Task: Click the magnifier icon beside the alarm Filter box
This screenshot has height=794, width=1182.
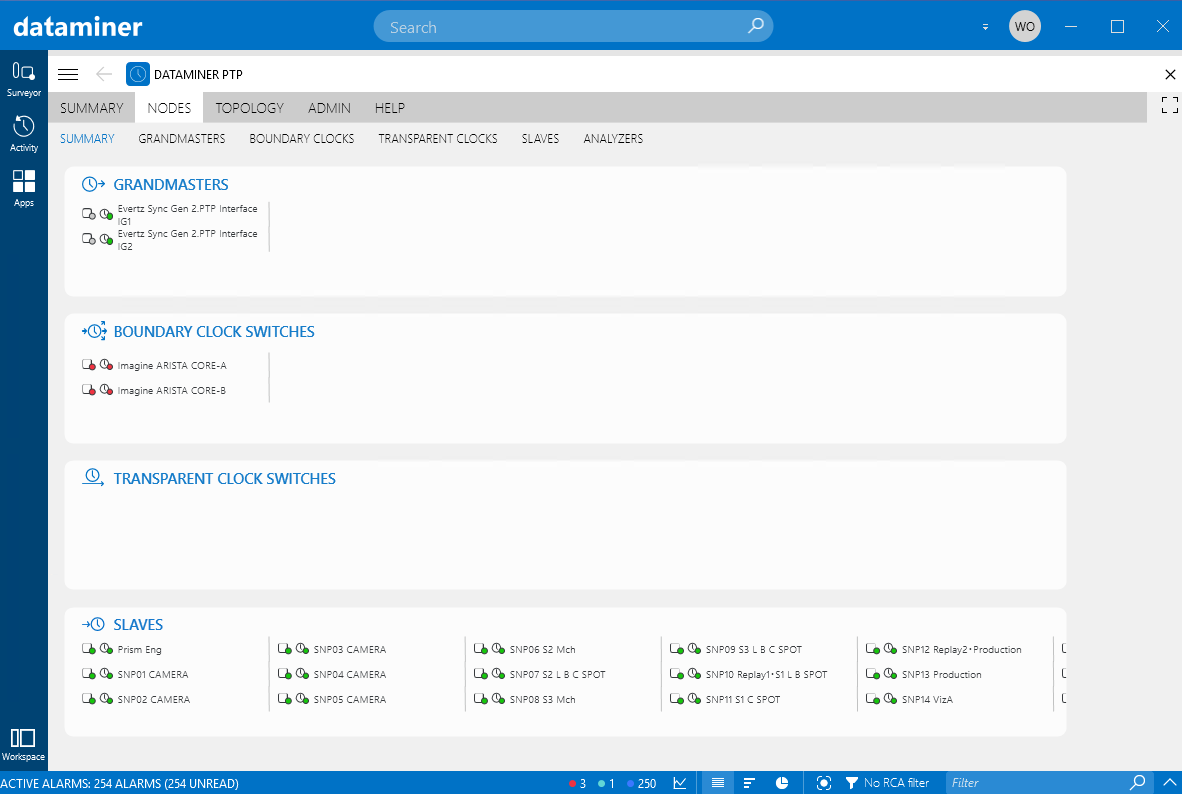Action: point(1138,782)
